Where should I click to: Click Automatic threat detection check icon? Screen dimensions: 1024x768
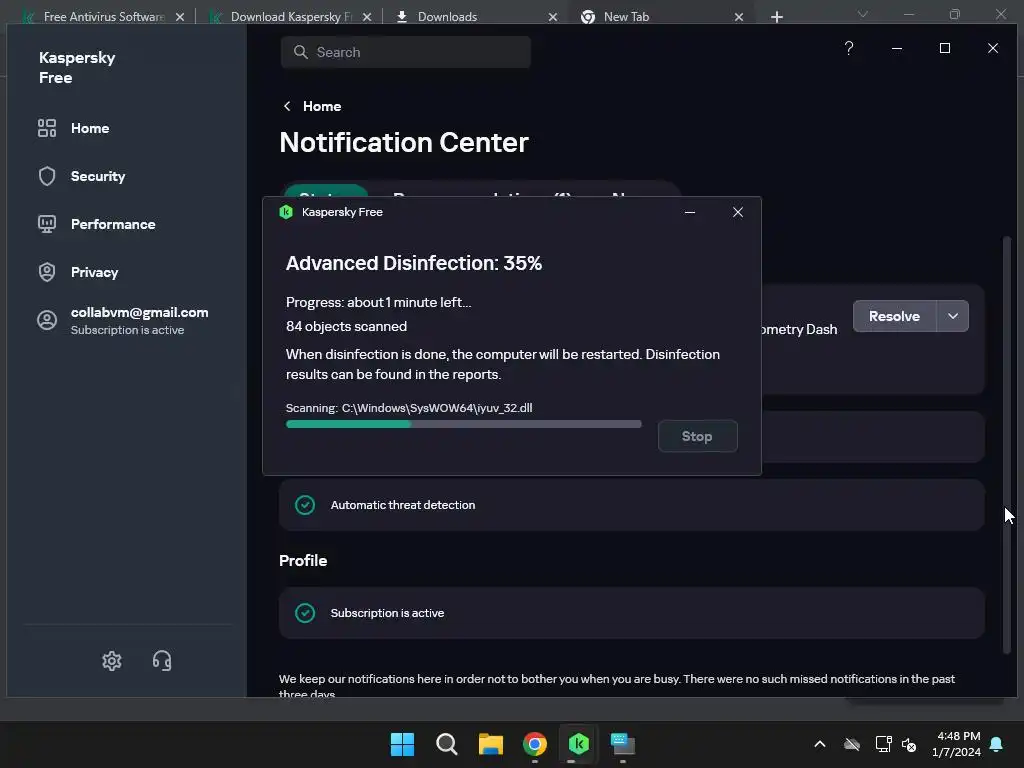(305, 505)
